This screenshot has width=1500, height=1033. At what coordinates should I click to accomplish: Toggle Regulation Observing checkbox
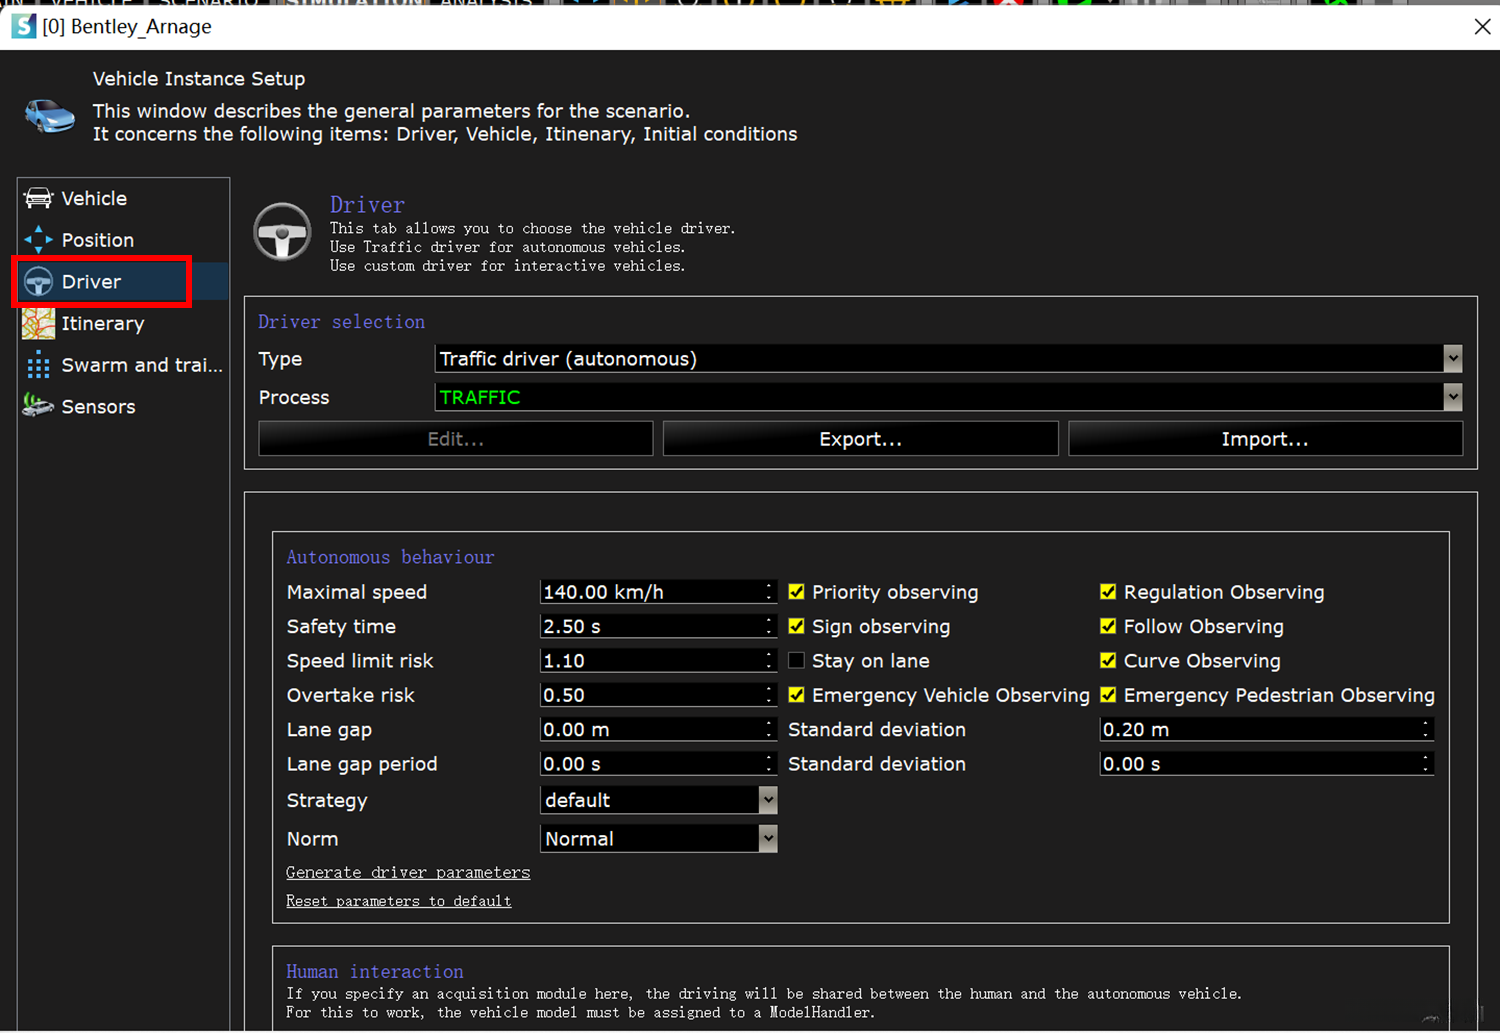tap(1108, 592)
